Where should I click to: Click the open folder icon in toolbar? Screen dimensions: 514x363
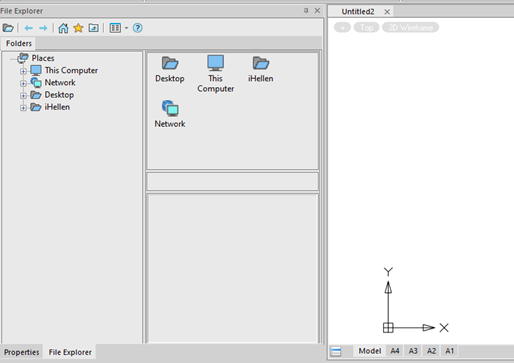coord(8,28)
